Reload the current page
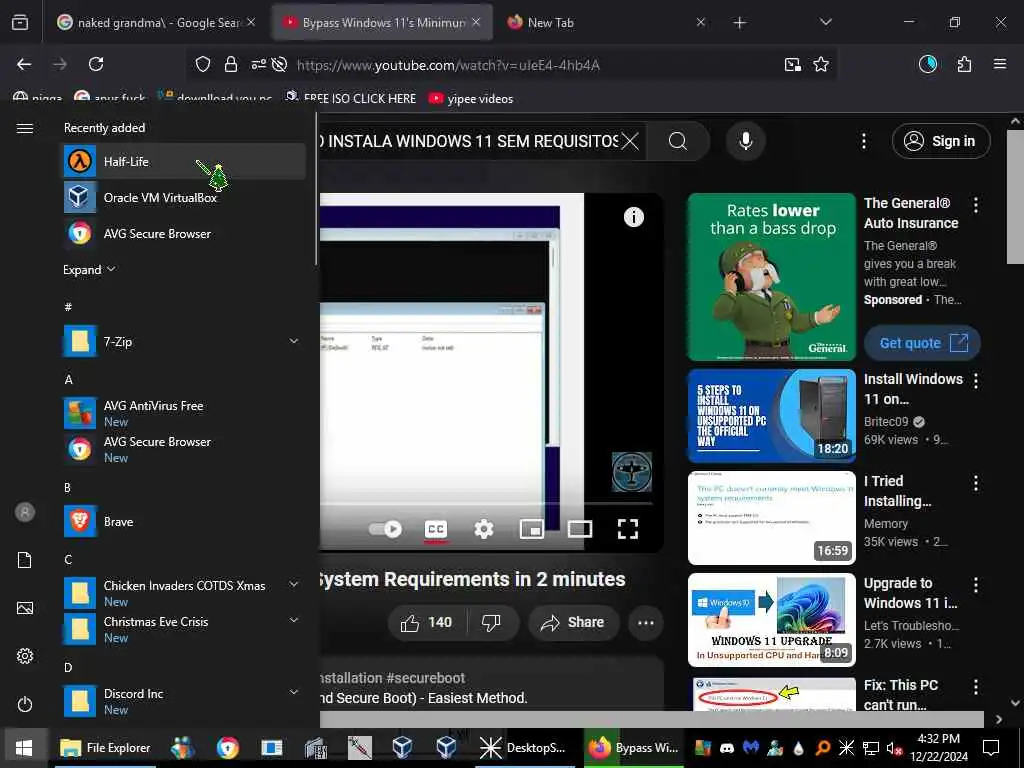The height and width of the screenshot is (768, 1024). (x=96, y=64)
